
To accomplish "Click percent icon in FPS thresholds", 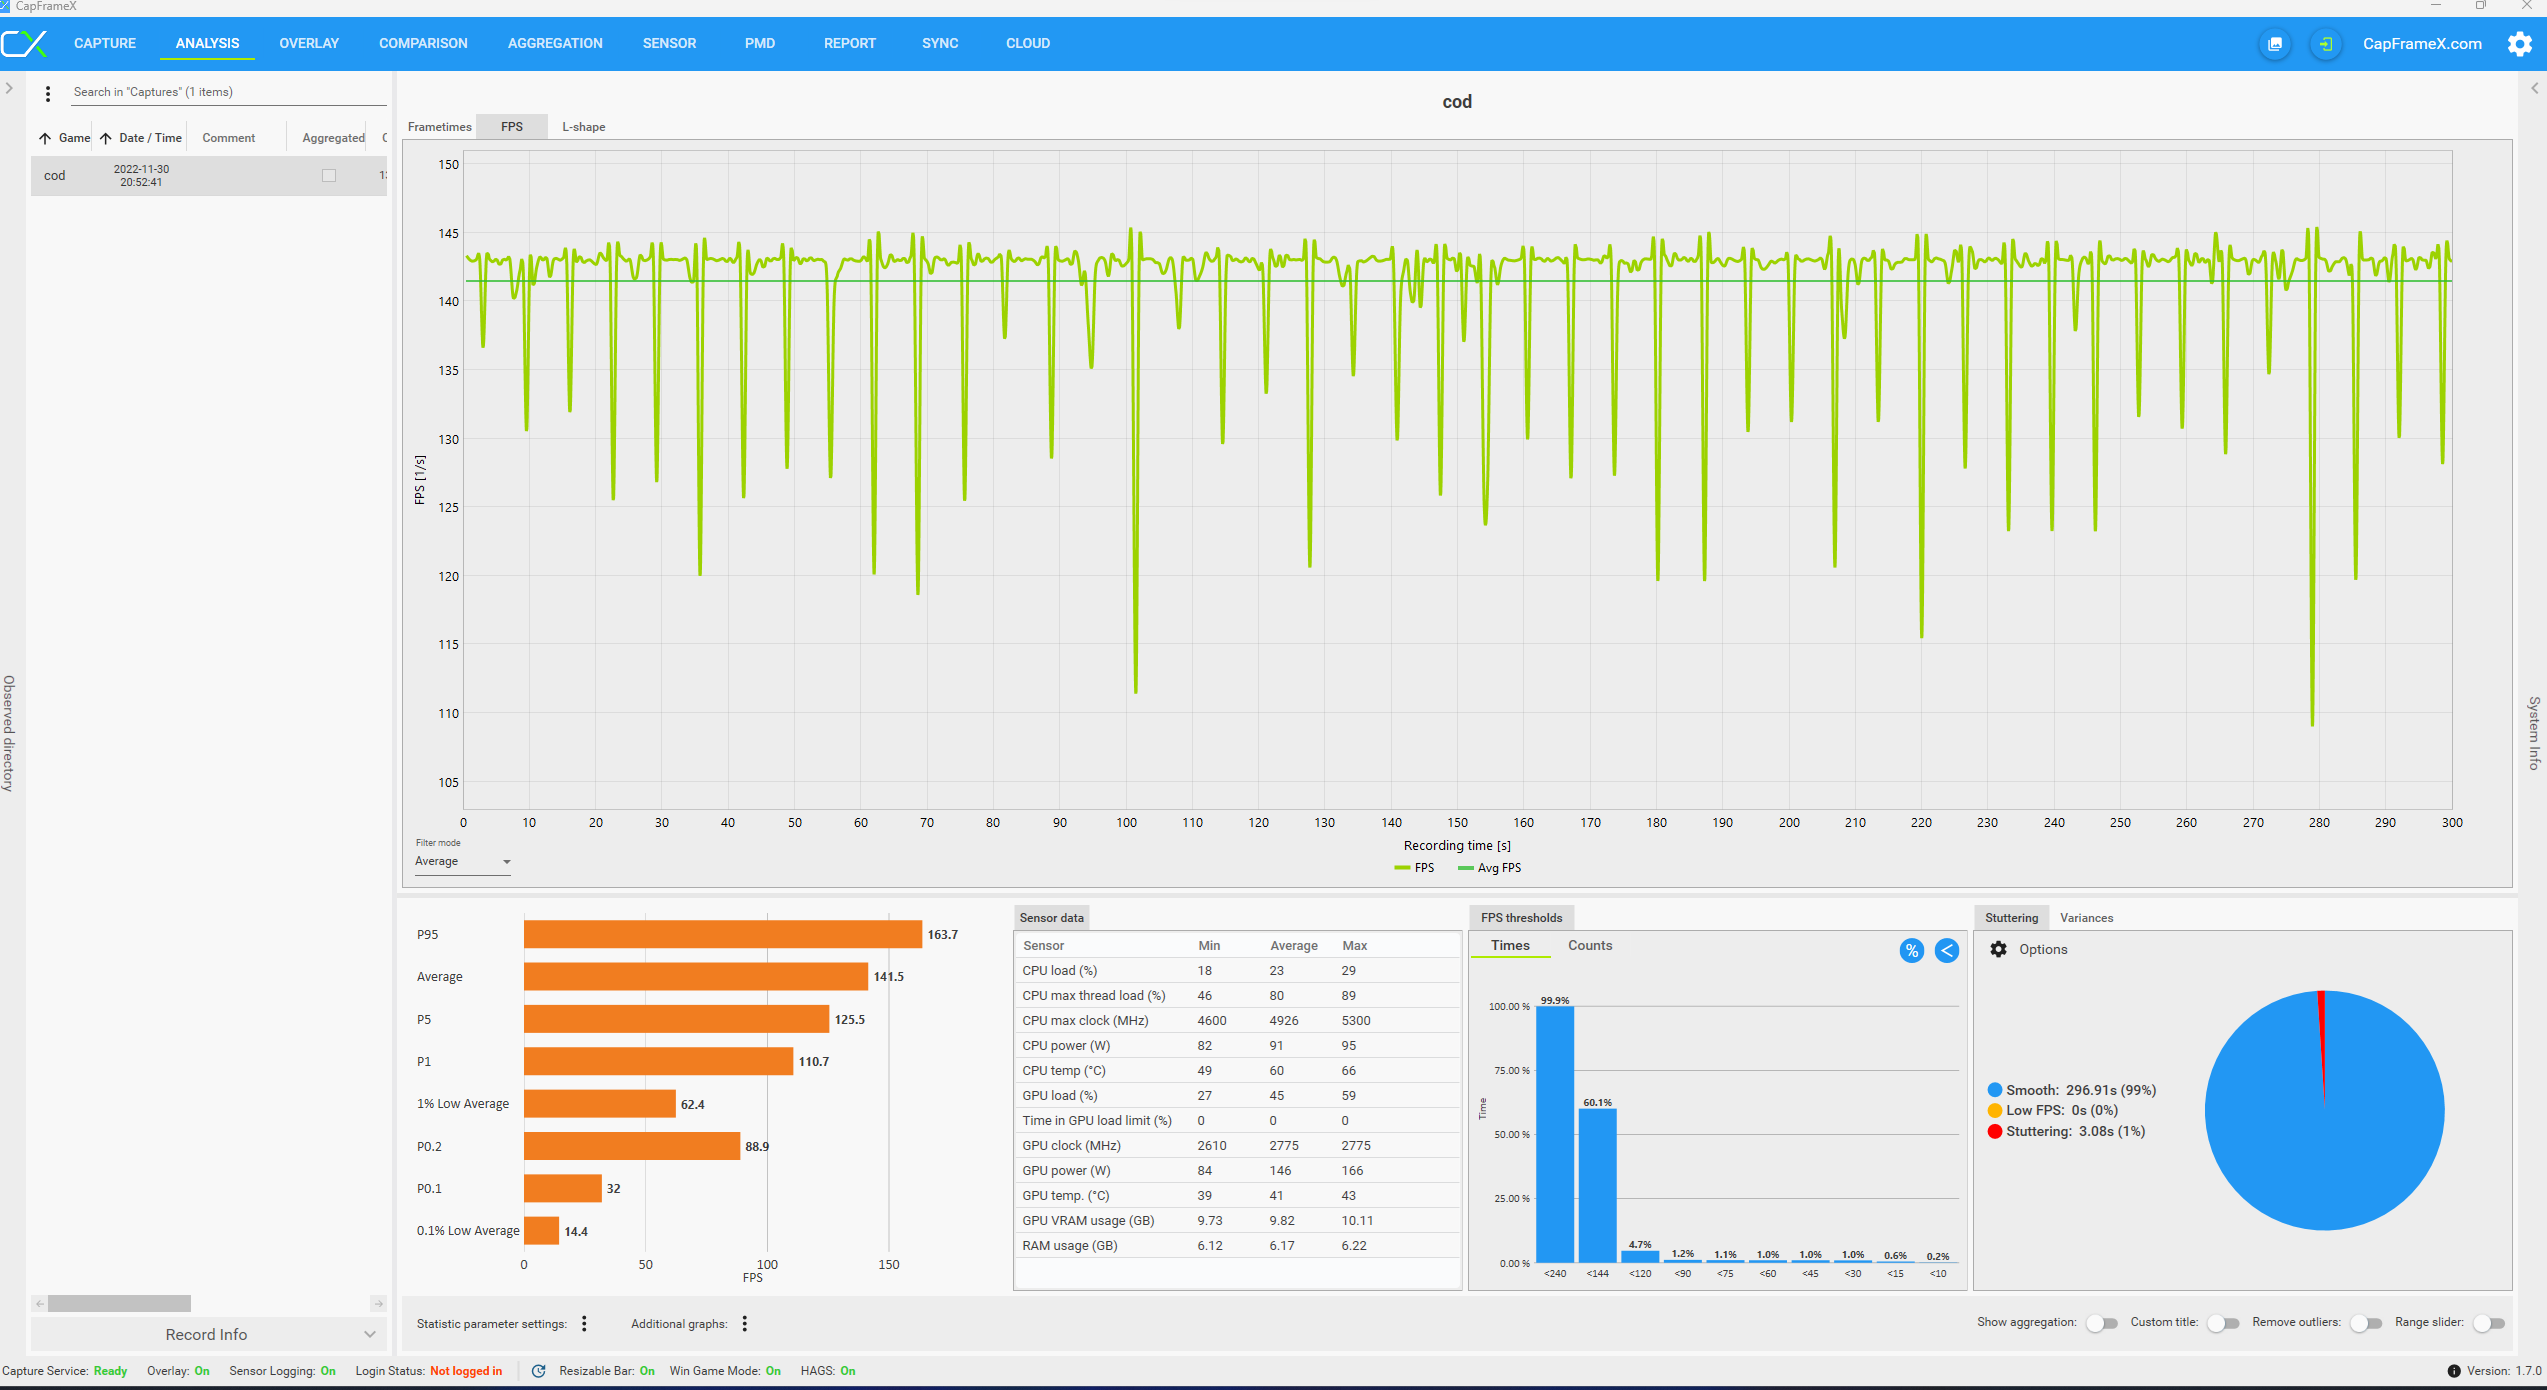I will pyautogui.click(x=1911, y=951).
